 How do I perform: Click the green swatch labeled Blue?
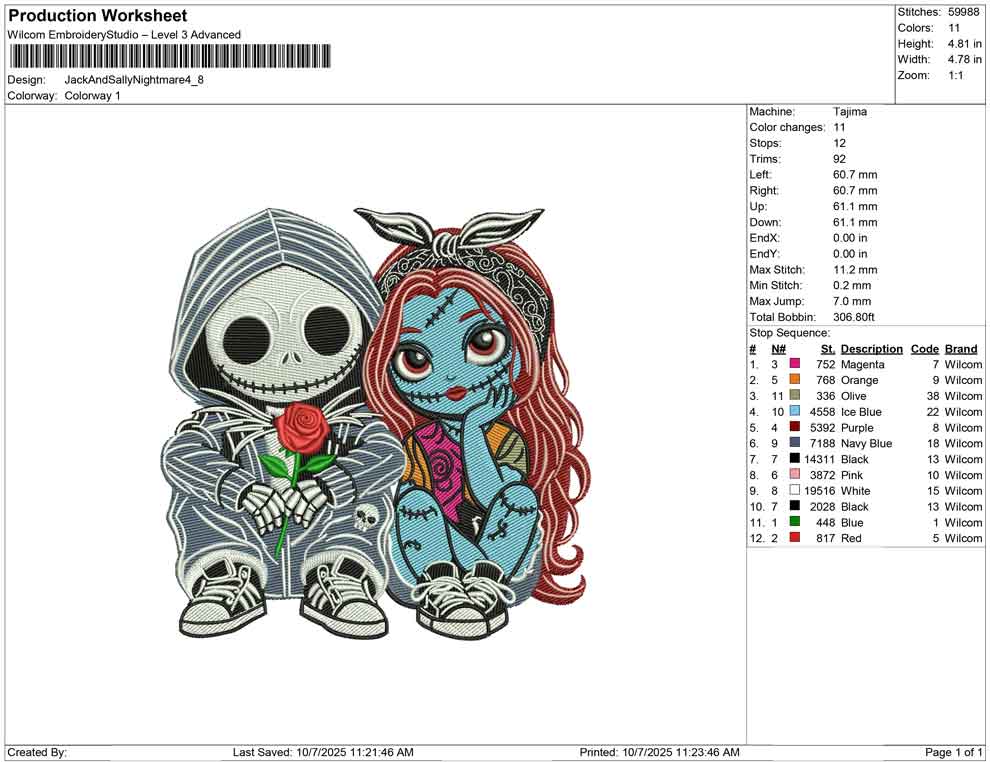794,521
